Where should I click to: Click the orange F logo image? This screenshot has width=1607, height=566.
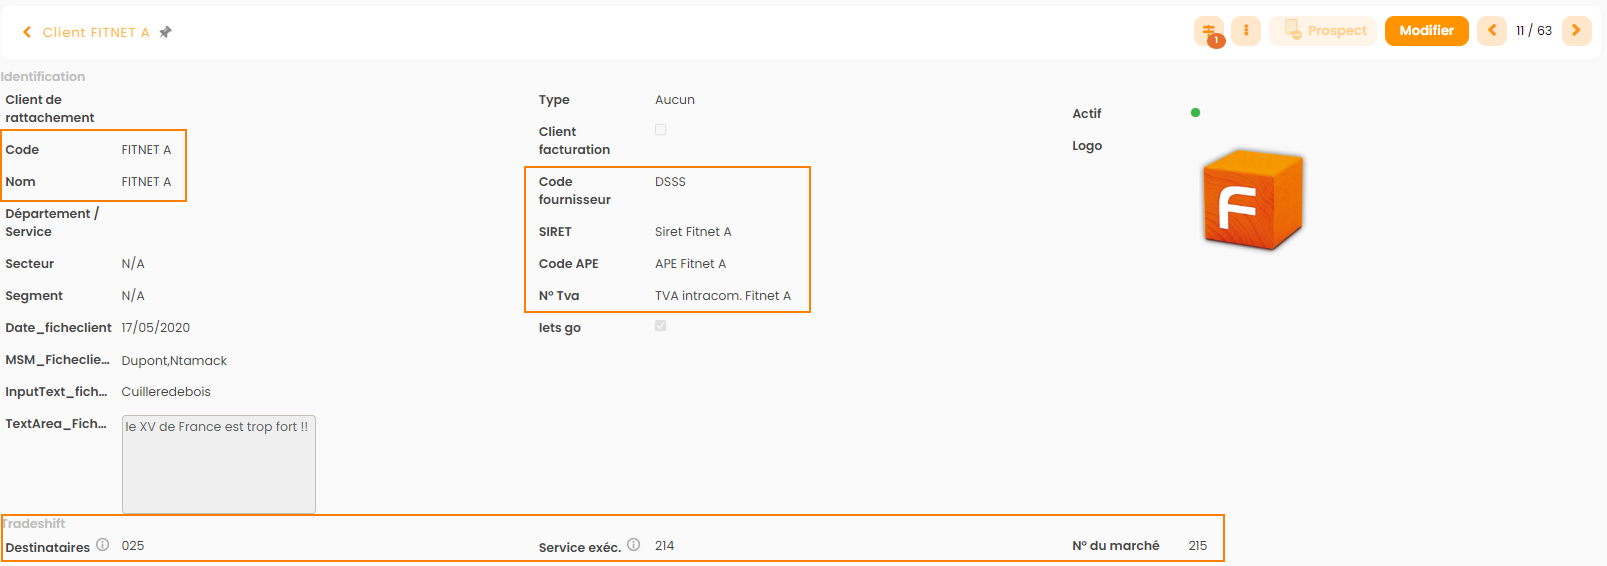pos(1253,200)
